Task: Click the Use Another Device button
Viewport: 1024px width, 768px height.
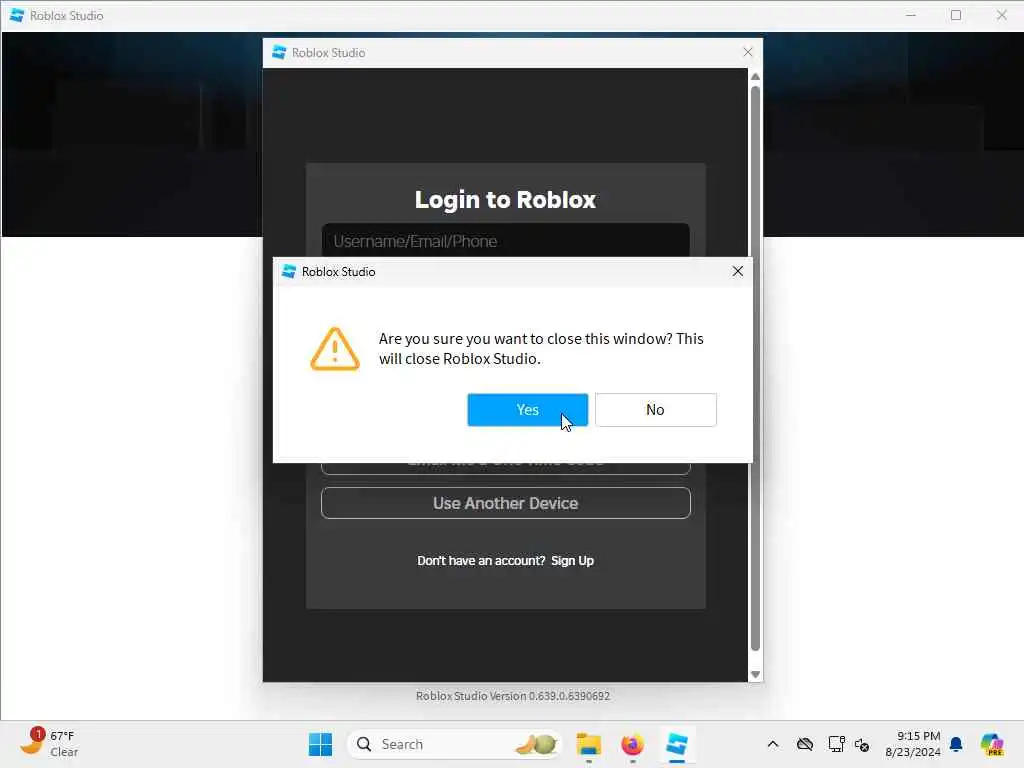Action: pos(505,503)
